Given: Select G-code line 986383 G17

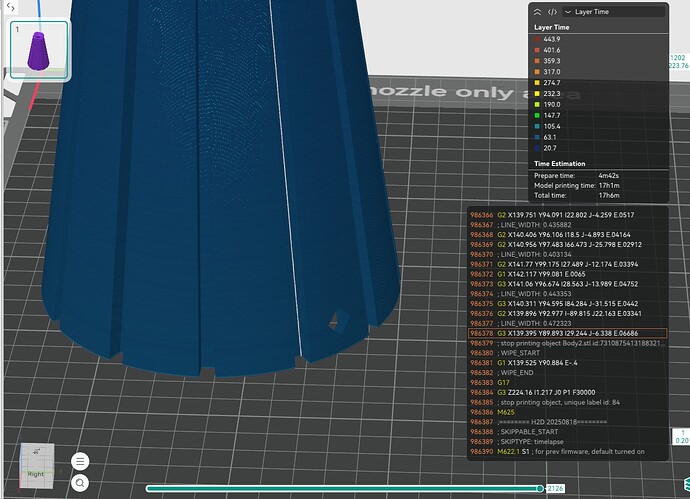Looking at the screenshot, I should tap(568, 383).
